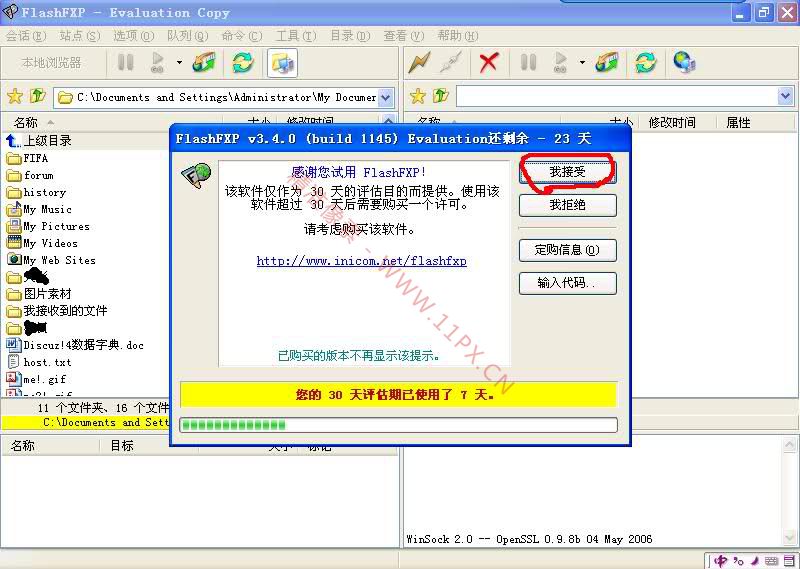This screenshot has width=800, height=569.
Task: Open the dropdown arrow beside left transfer button
Action: click(179, 62)
